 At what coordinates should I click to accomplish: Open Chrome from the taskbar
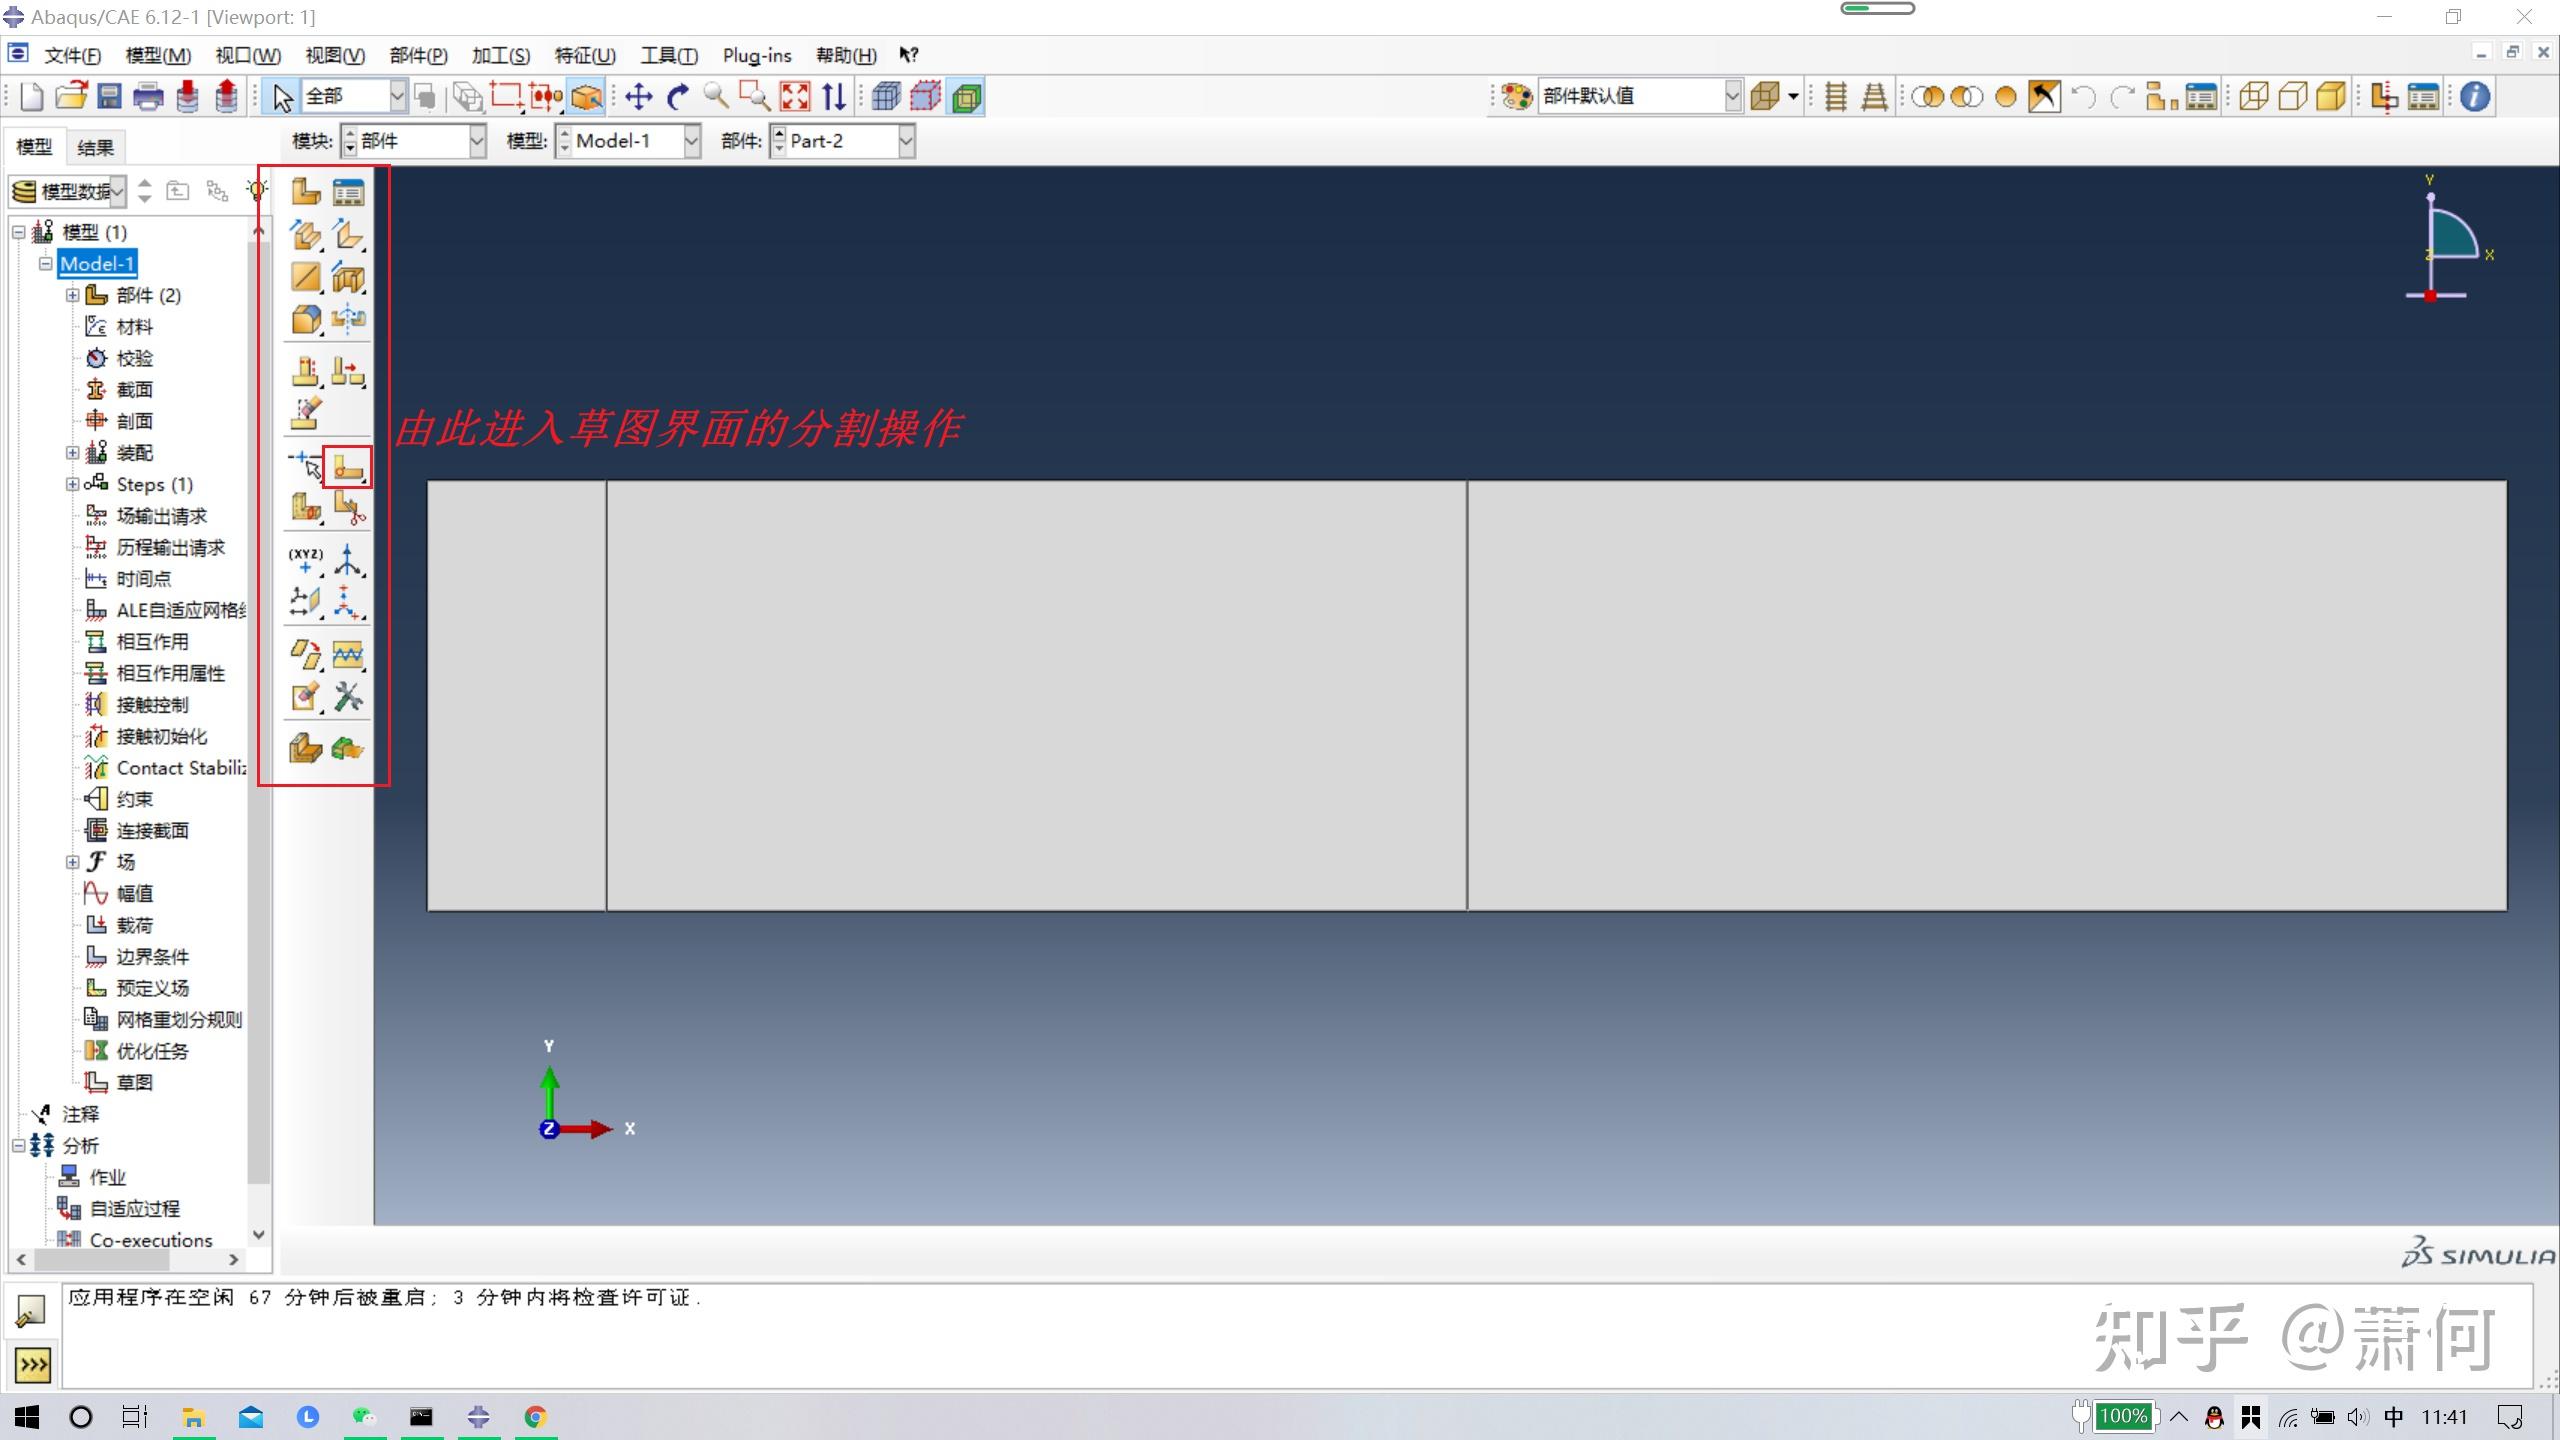[x=536, y=1417]
